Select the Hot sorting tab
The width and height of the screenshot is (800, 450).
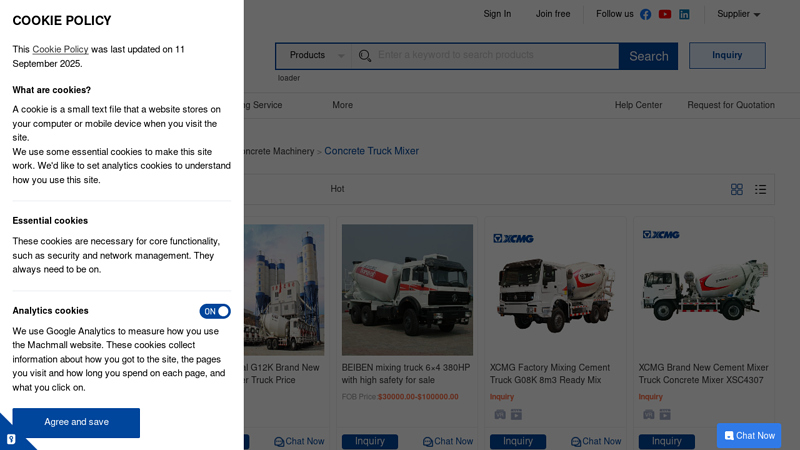(x=337, y=189)
